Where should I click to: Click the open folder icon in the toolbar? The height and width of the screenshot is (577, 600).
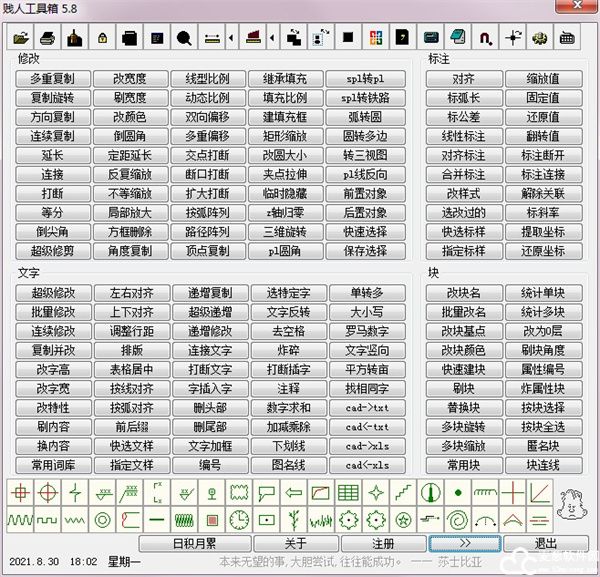22,38
